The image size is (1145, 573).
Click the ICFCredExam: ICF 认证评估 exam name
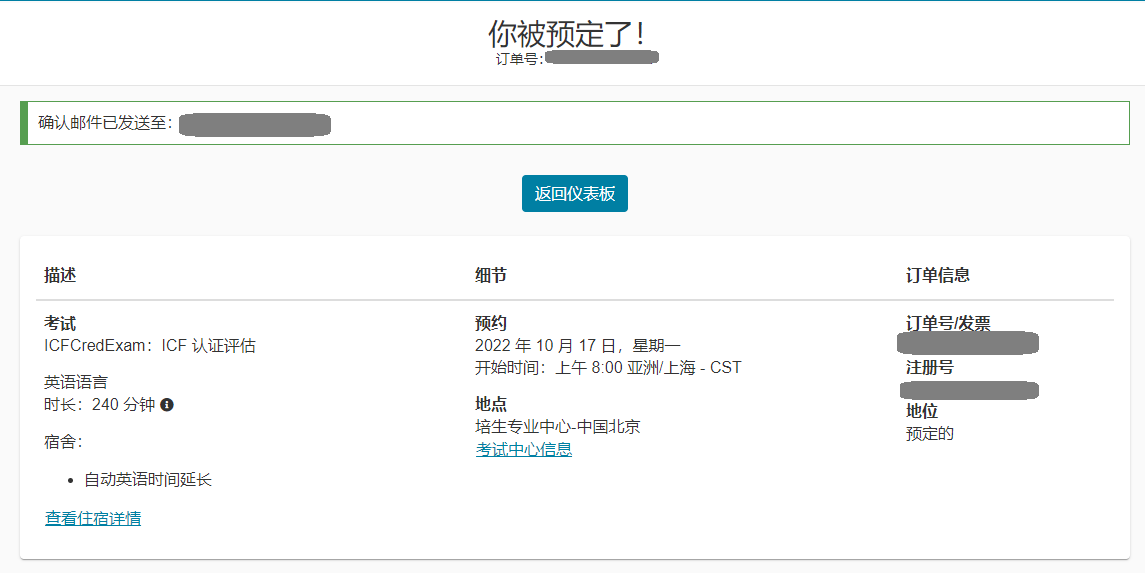click(x=150, y=346)
